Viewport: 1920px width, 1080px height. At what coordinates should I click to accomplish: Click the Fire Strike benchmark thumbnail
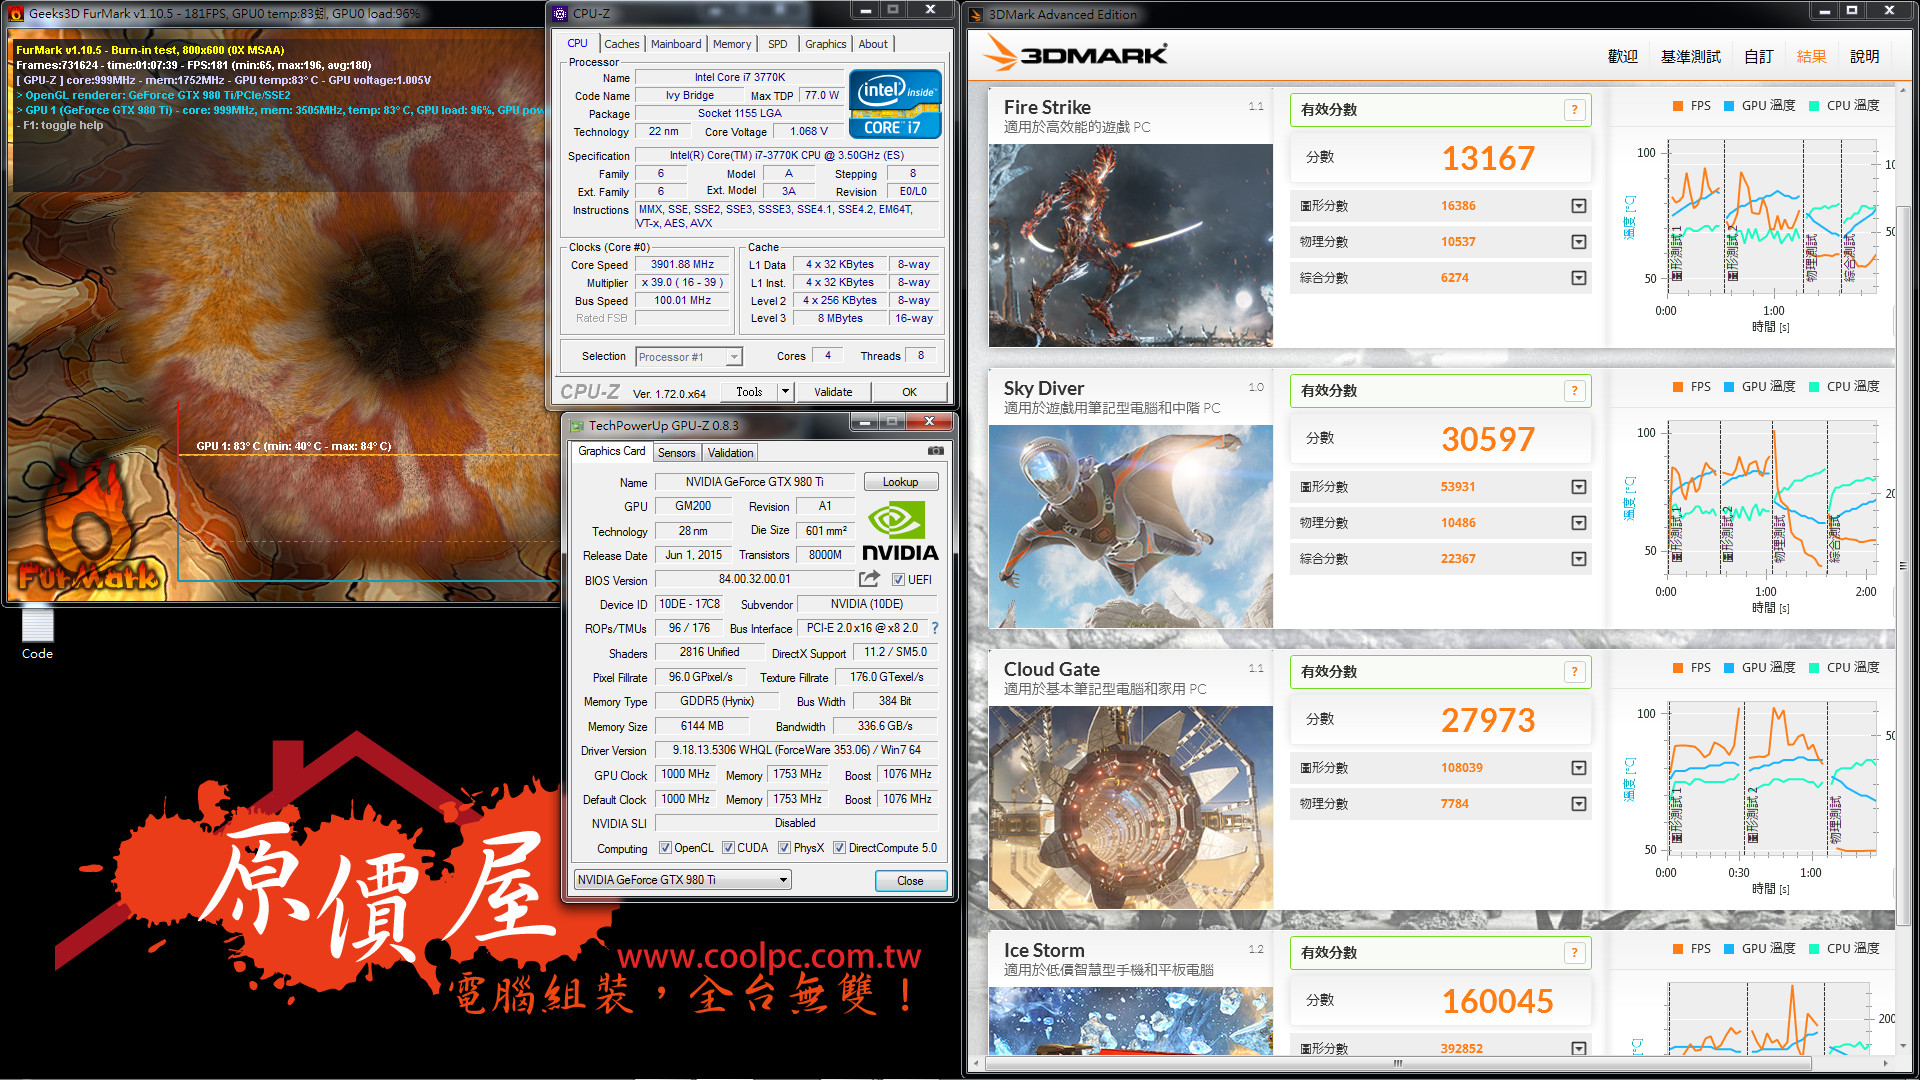pyautogui.click(x=1130, y=246)
